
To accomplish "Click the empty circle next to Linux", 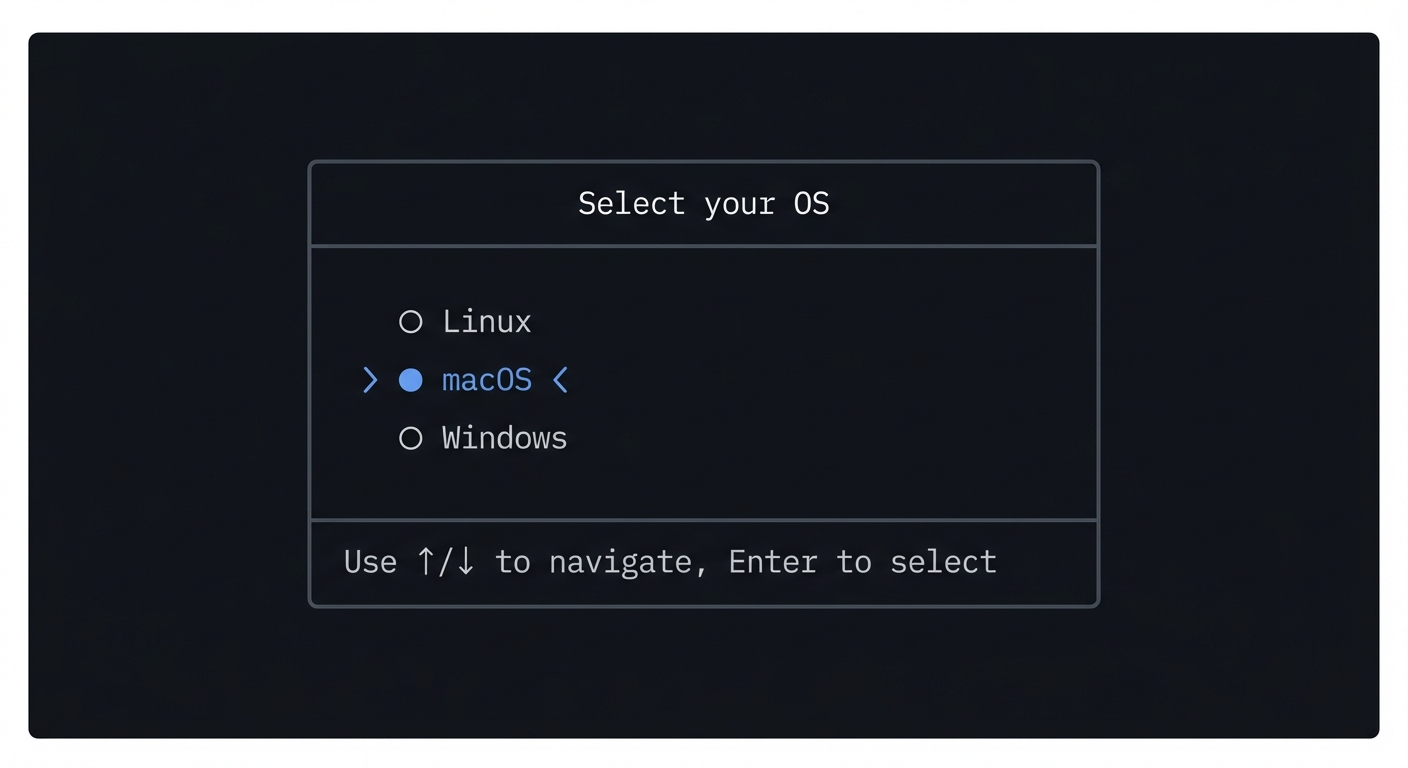I will pyautogui.click(x=410, y=321).
